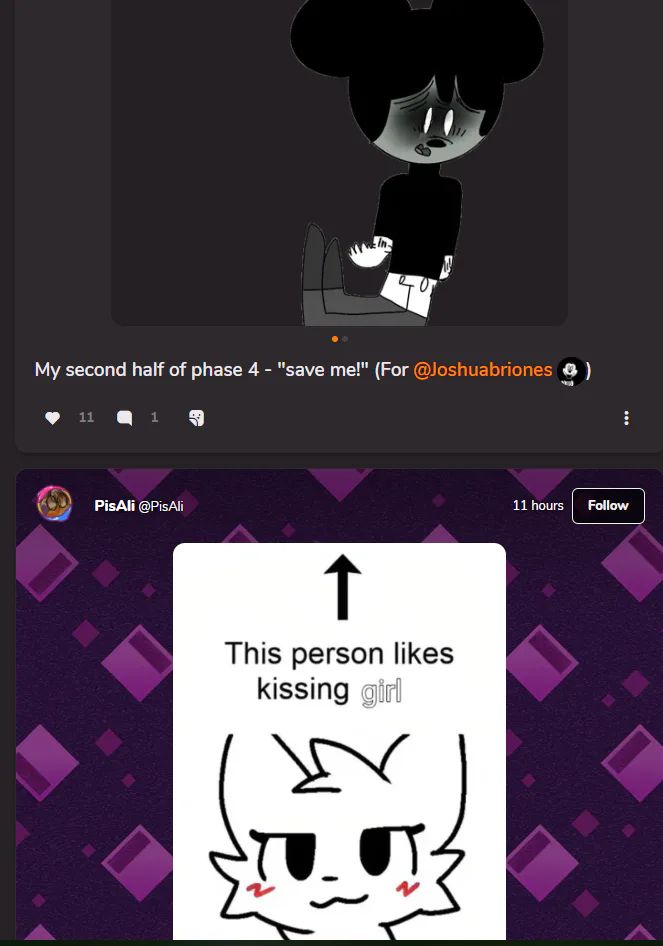
Task: Click the PisAli display name
Action: (x=114, y=506)
